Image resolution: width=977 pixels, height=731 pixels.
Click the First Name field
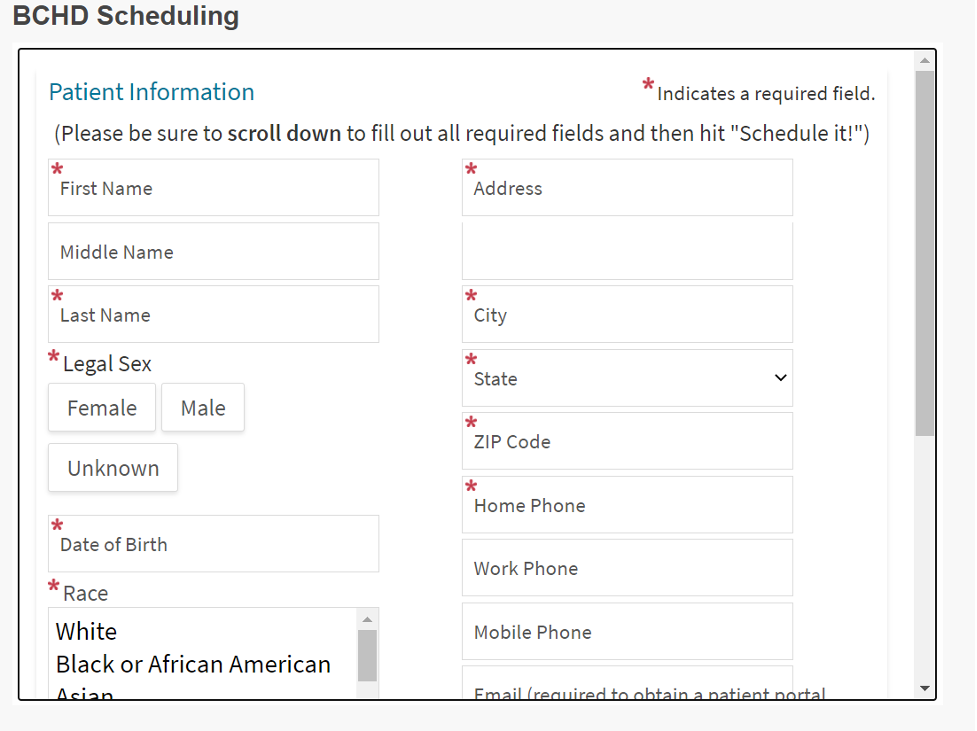[x=213, y=188]
